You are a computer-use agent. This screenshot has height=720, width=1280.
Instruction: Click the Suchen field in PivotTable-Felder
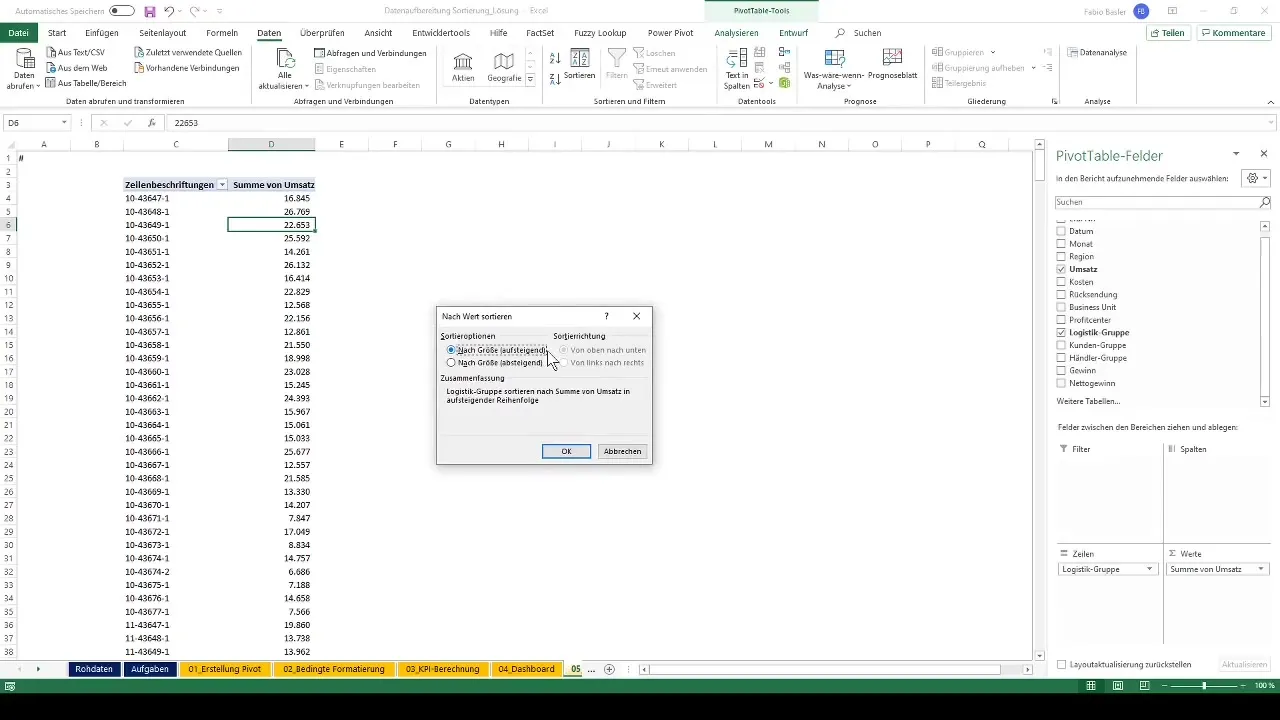point(1163,202)
